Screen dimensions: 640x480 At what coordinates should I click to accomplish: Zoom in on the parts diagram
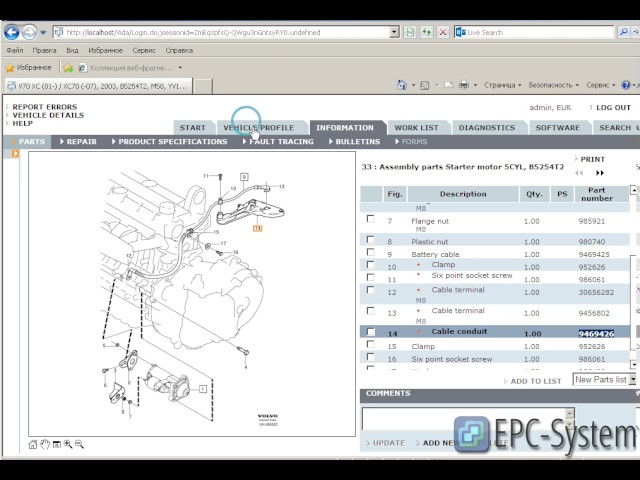68,443
